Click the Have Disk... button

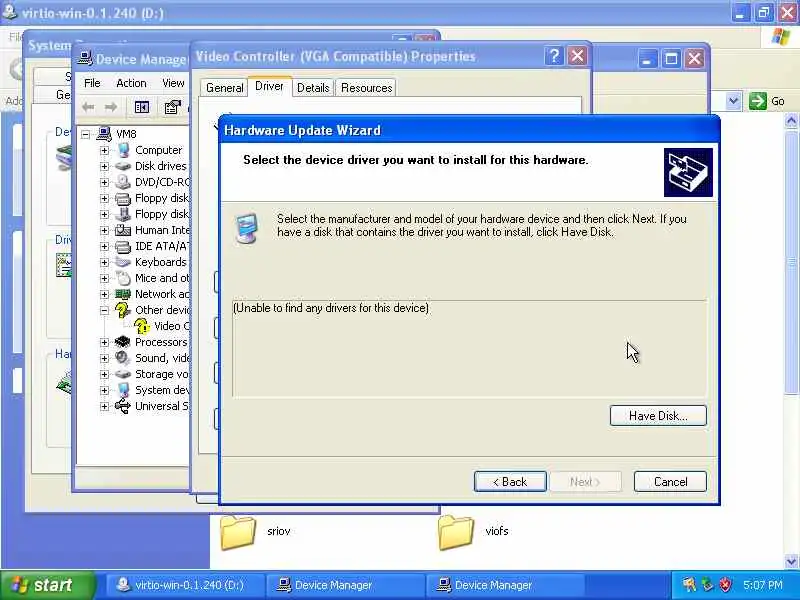click(x=658, y=416)
